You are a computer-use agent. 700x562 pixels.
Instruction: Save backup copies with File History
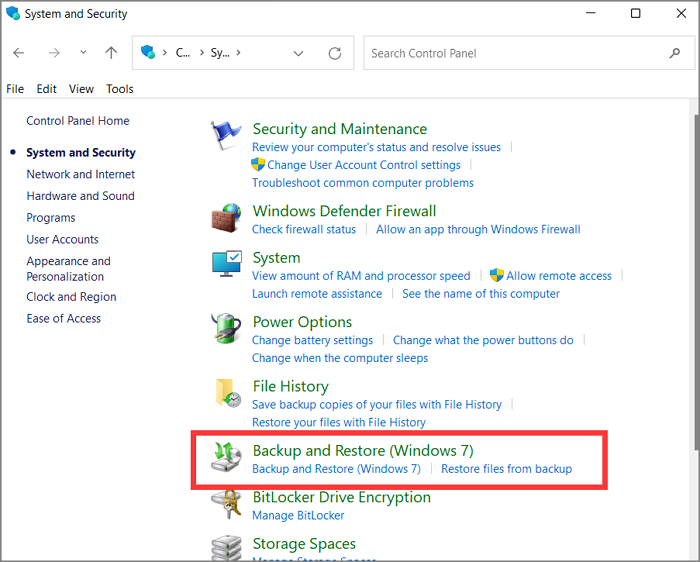coord(377,404)
